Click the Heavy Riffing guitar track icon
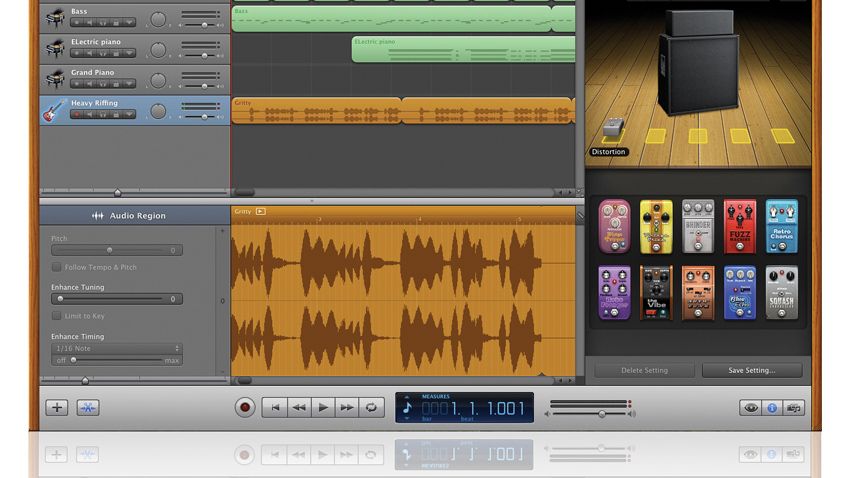Viewport: 850px width, 478px height. pyautogui.click(x=54, y=111)
